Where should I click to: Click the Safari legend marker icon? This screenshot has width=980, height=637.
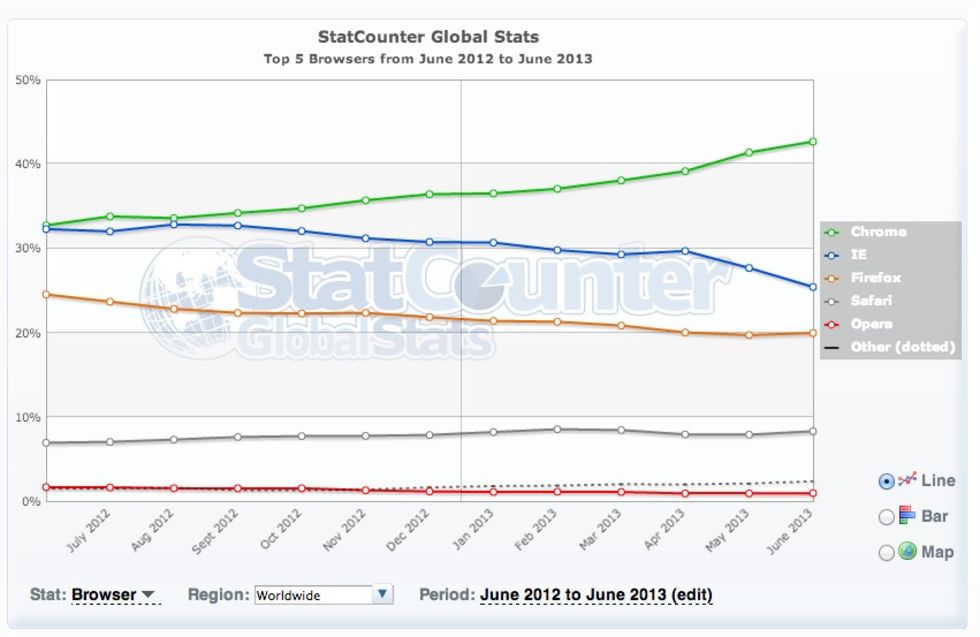pos(832,301)
